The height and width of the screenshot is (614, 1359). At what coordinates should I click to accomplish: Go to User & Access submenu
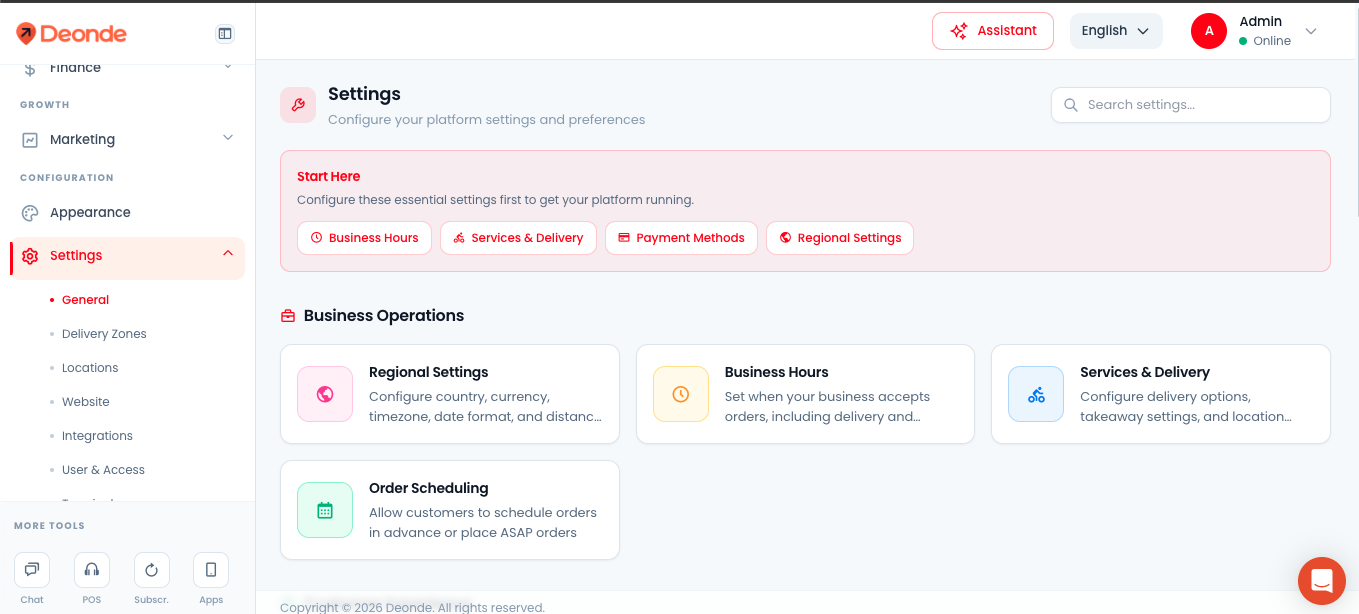[x=103, y=470]
